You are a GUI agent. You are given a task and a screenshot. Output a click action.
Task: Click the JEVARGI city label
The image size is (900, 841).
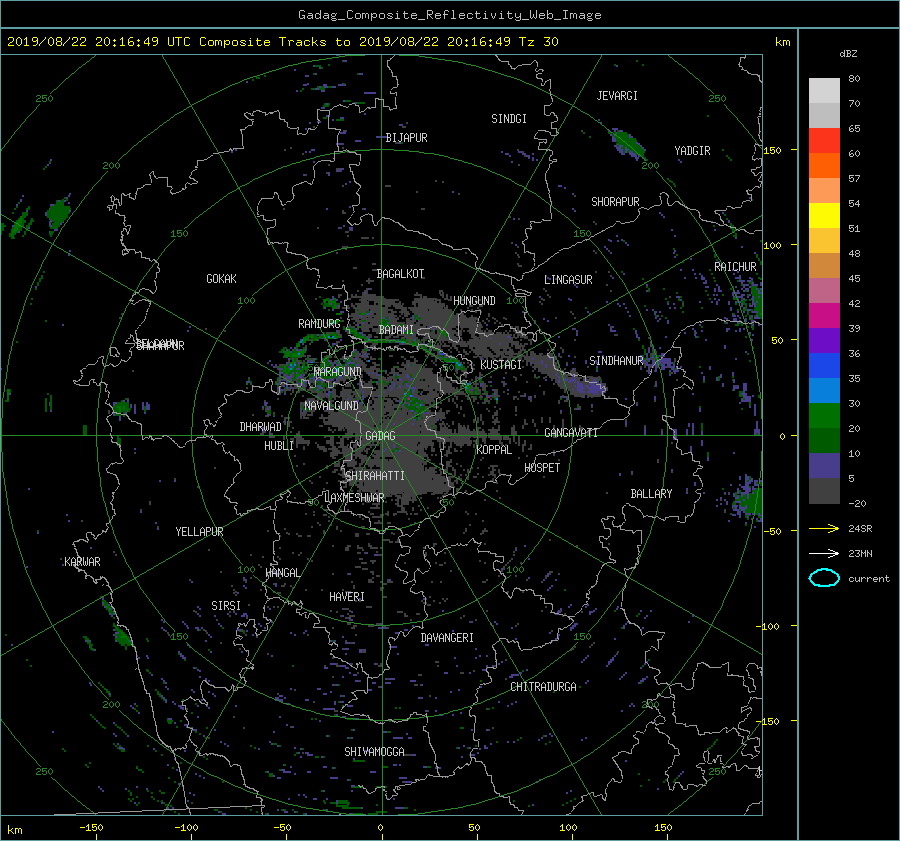tap(617, 96)
